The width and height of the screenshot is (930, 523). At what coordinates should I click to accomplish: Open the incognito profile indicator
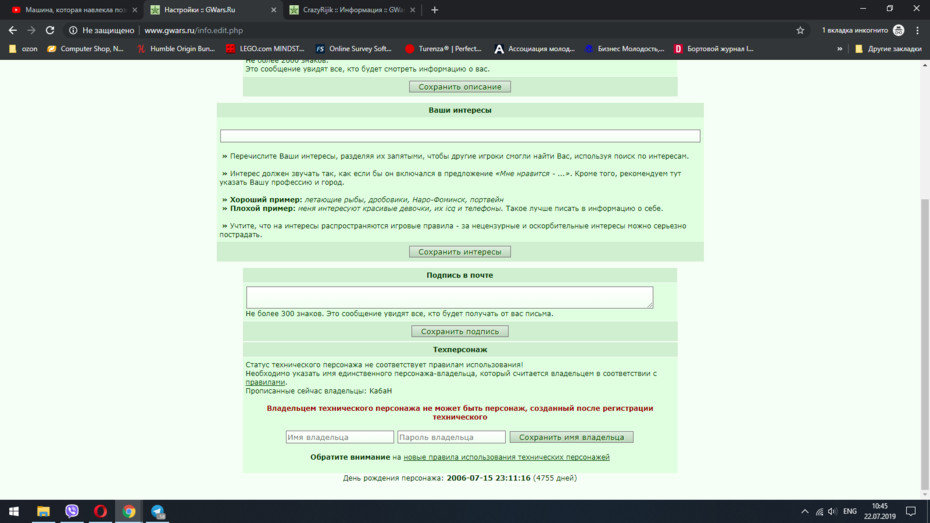point(863,30)
